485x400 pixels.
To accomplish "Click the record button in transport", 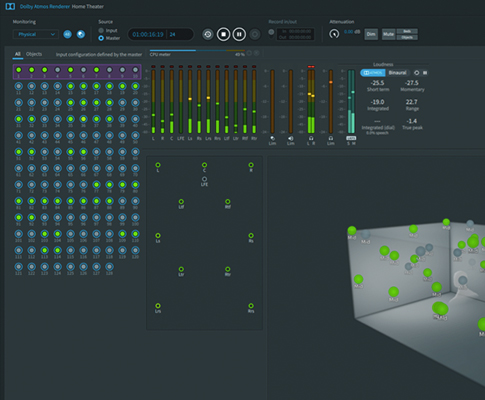I will [255, 34].
